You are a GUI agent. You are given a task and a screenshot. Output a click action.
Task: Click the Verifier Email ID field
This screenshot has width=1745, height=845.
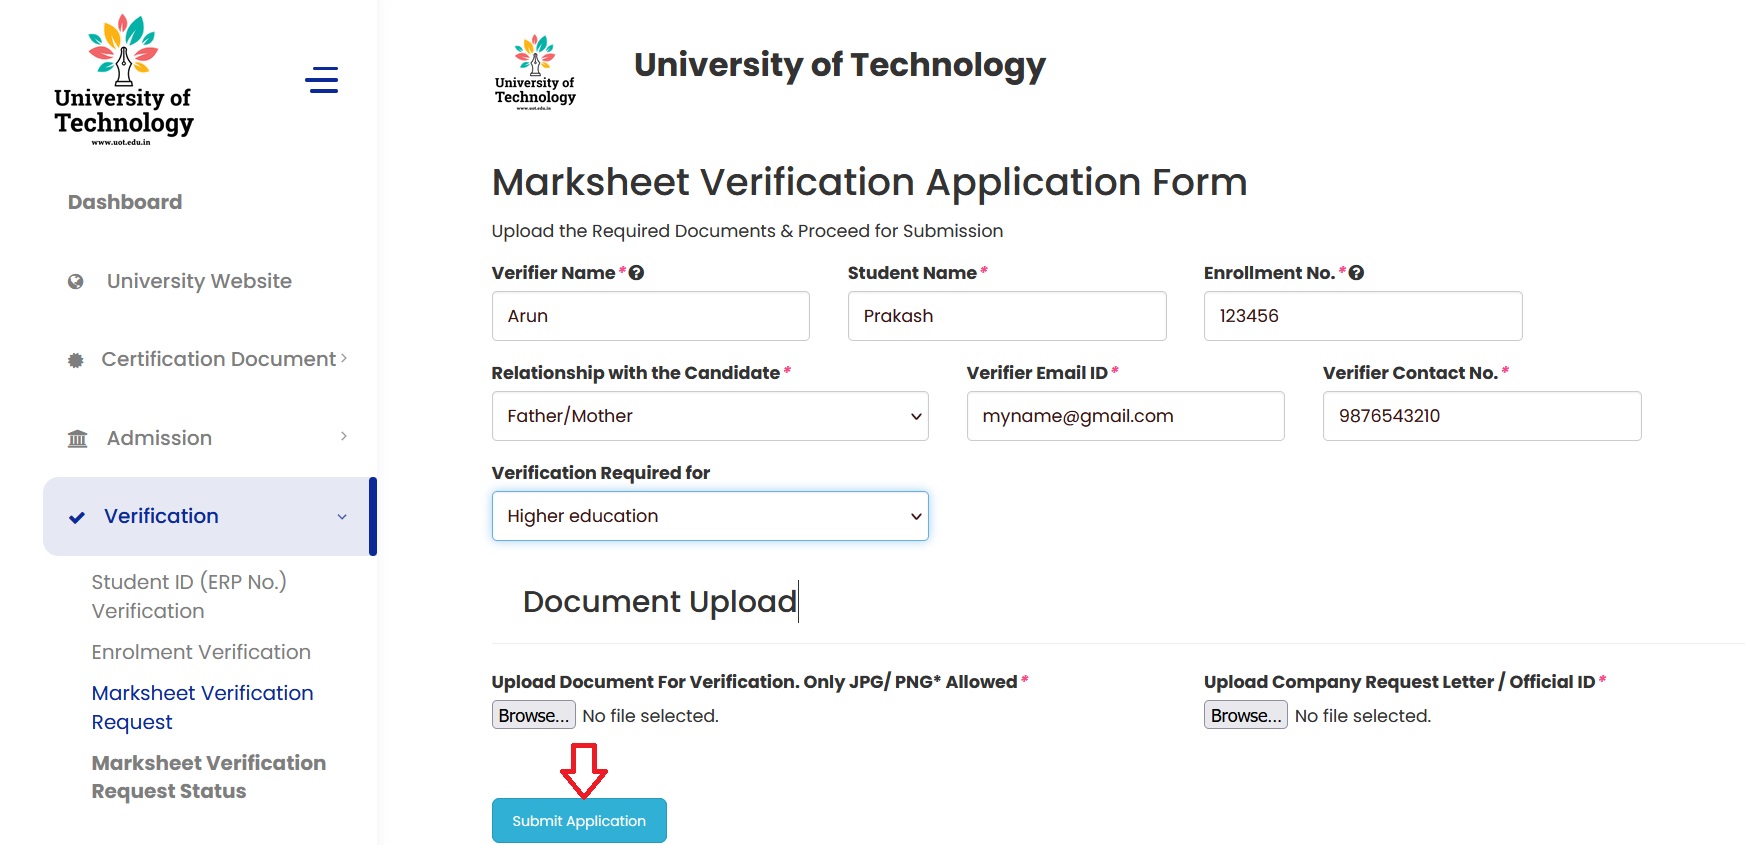(1125, 416)
